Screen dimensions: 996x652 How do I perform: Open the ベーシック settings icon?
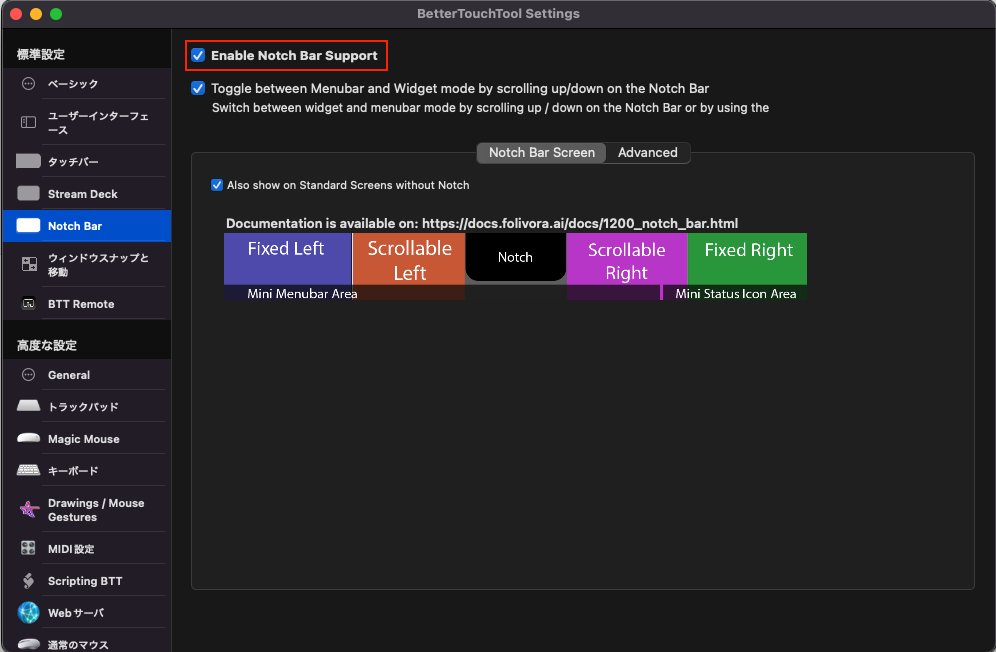[x=29, y=83]
